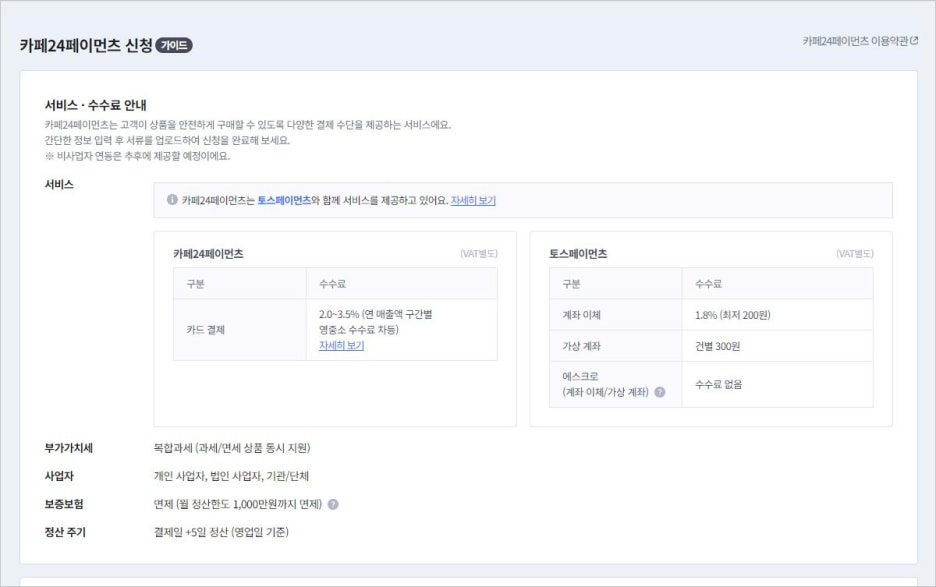The image size is (936, 587).
Task: Click the 카드 결제 table cell
Action: click(x=240, y=330)
